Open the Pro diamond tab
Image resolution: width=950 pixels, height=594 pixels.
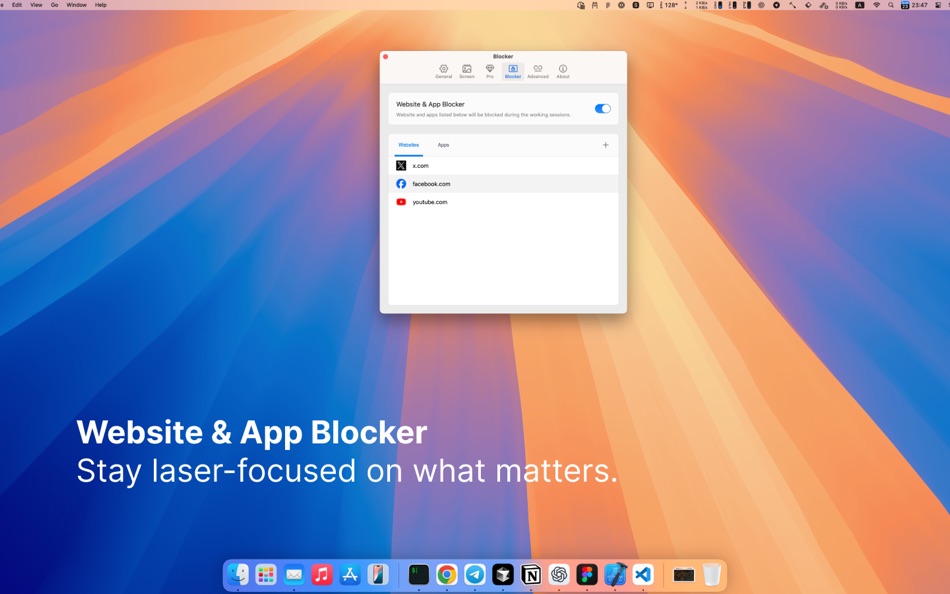pos(490,72)
